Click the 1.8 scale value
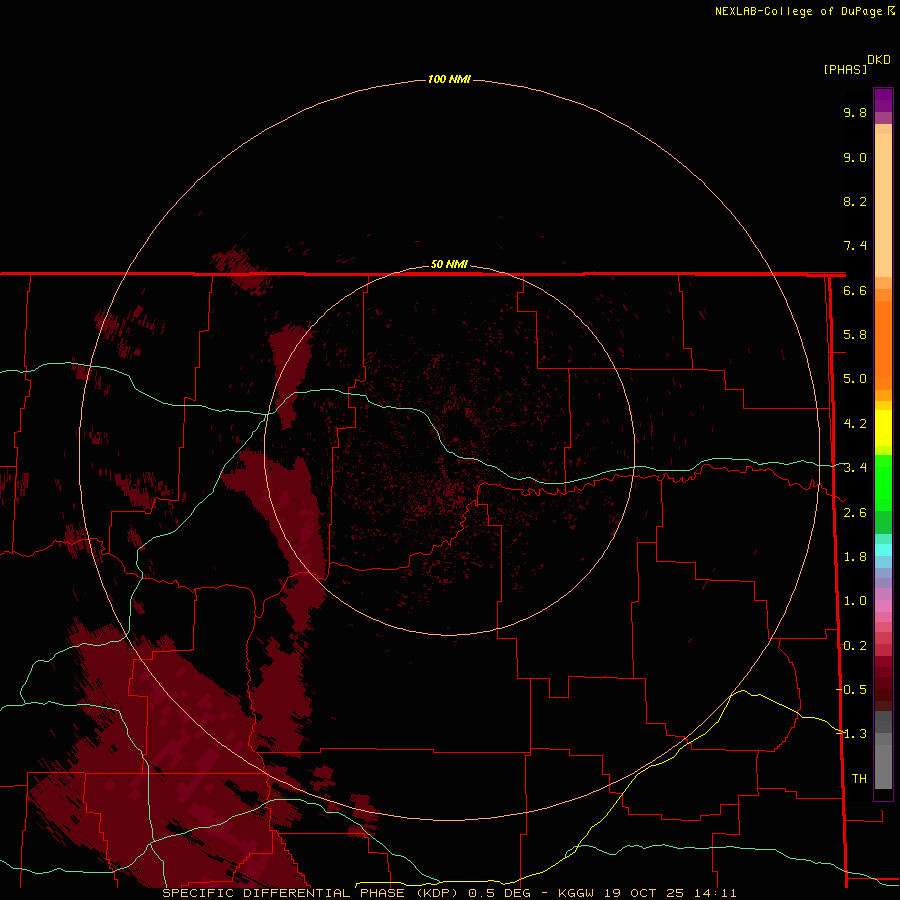The width and height of the screenshot is (900, 900). [x=855, y=557]
